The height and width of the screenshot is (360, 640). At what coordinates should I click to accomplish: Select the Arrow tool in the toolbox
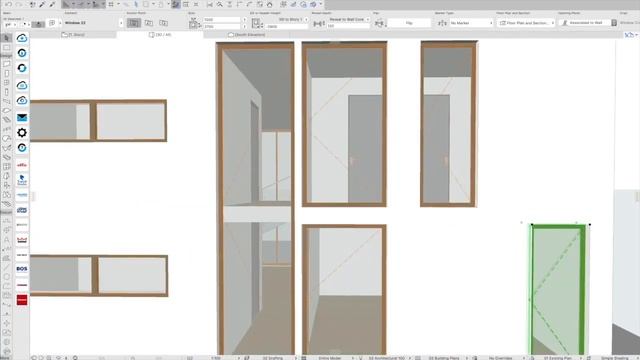click(7, 38)
